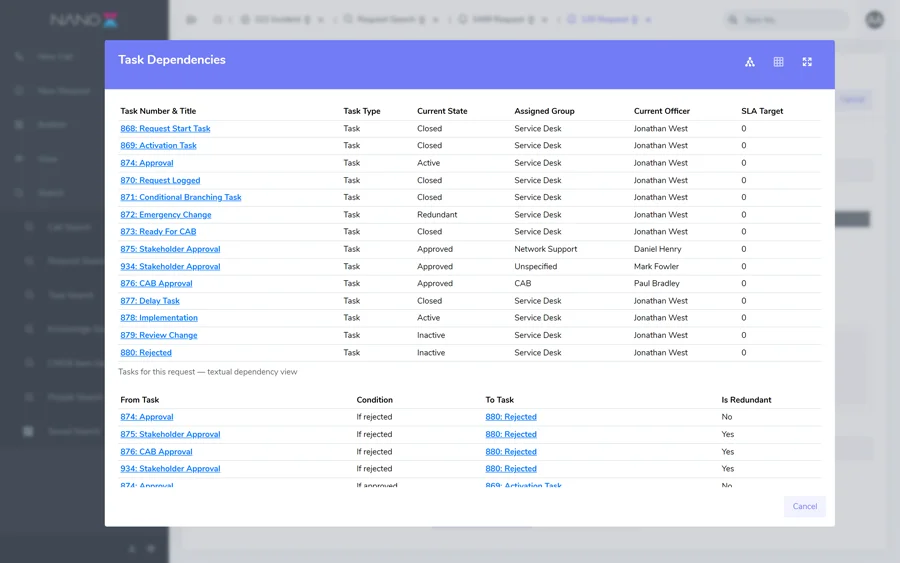Open 875: Stakeholder Approval in tasks table
Viewport: 900px width, 563px height.
(170, 249)
